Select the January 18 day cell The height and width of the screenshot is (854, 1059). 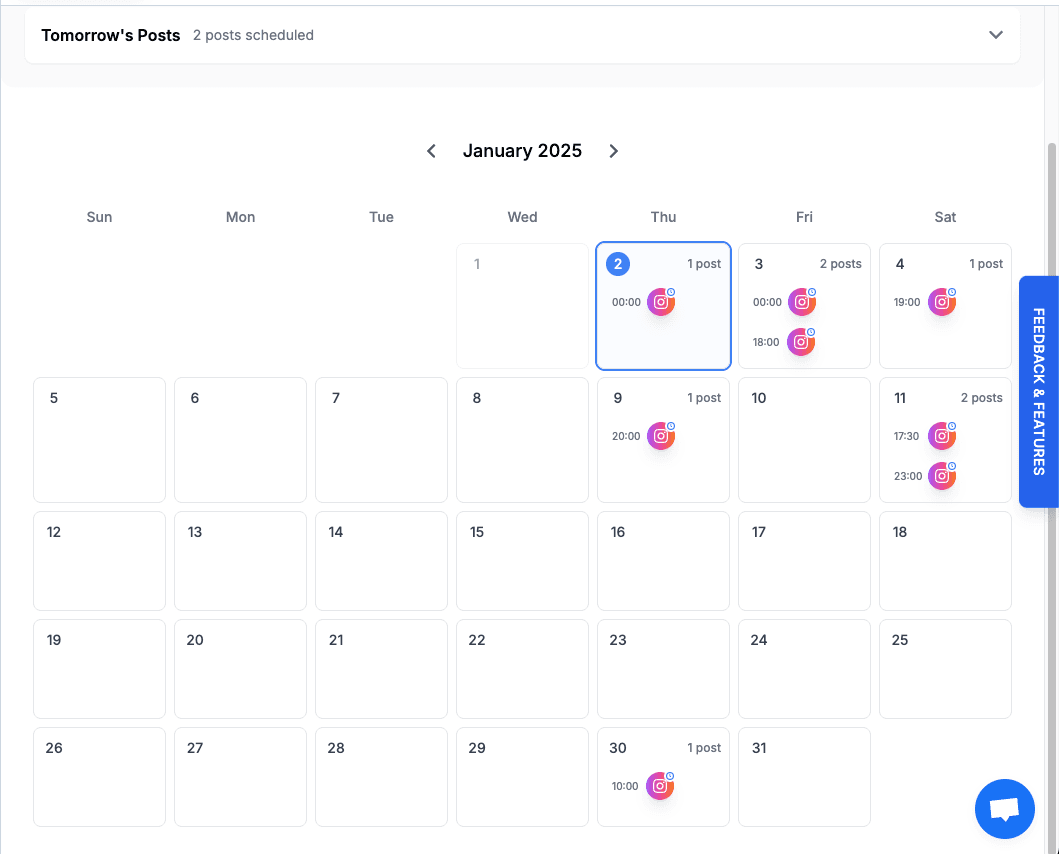946,561
